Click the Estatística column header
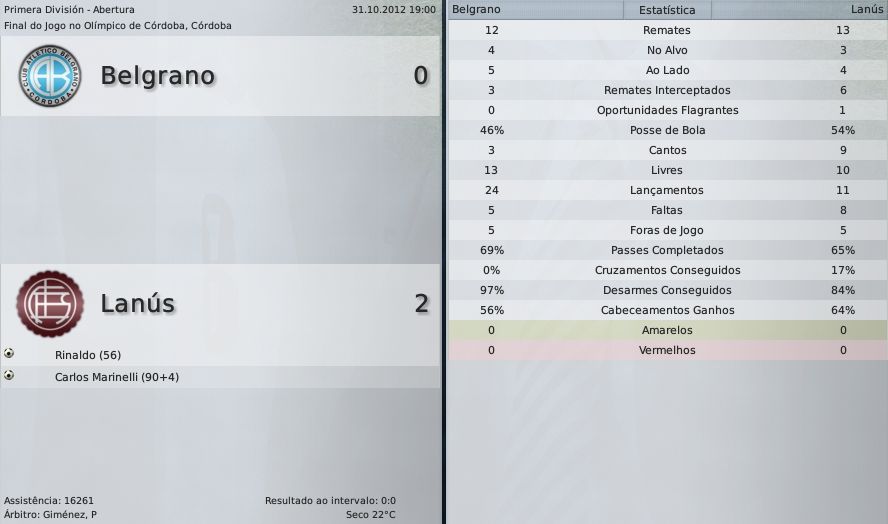Screen dimensions: 888x524 (667, 10)
